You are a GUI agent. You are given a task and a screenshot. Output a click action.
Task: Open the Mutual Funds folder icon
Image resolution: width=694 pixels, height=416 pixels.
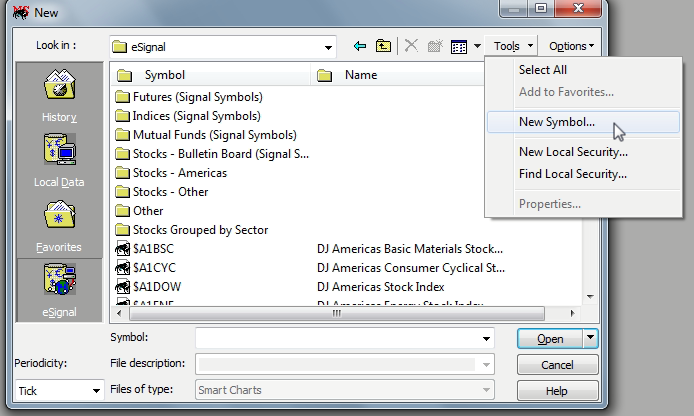122,135
